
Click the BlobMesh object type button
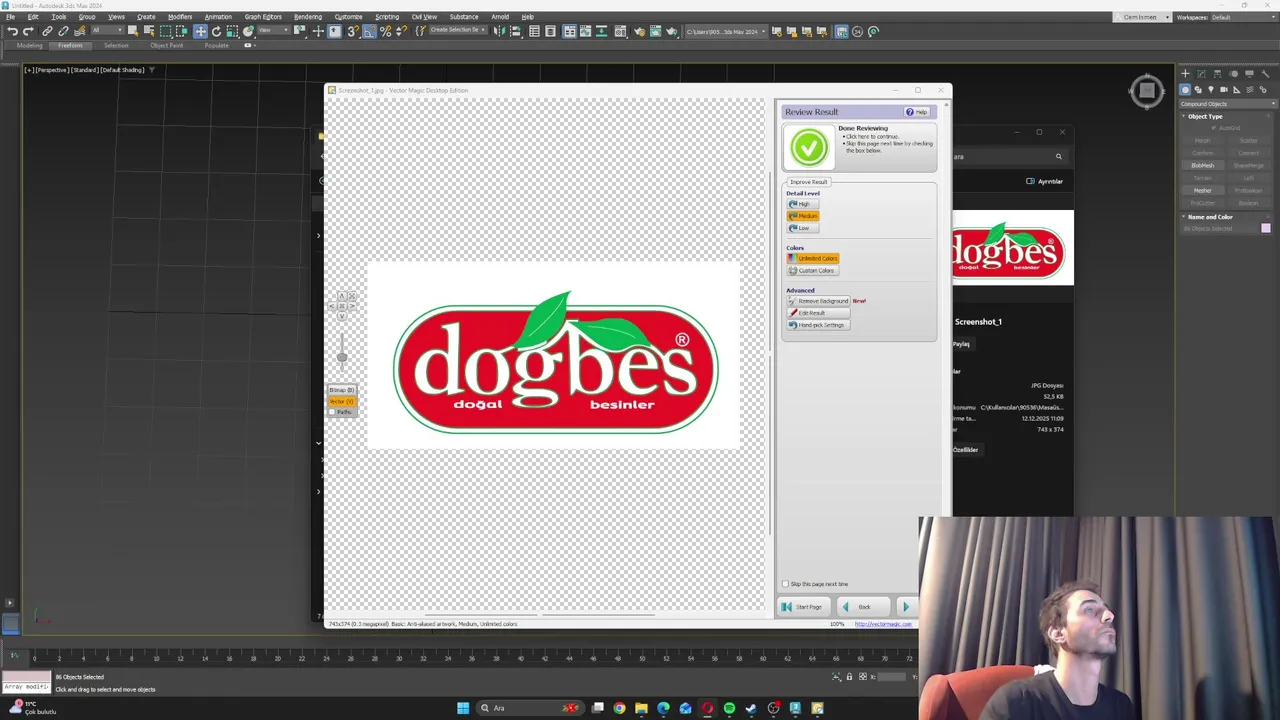[x=1203, y=166]
